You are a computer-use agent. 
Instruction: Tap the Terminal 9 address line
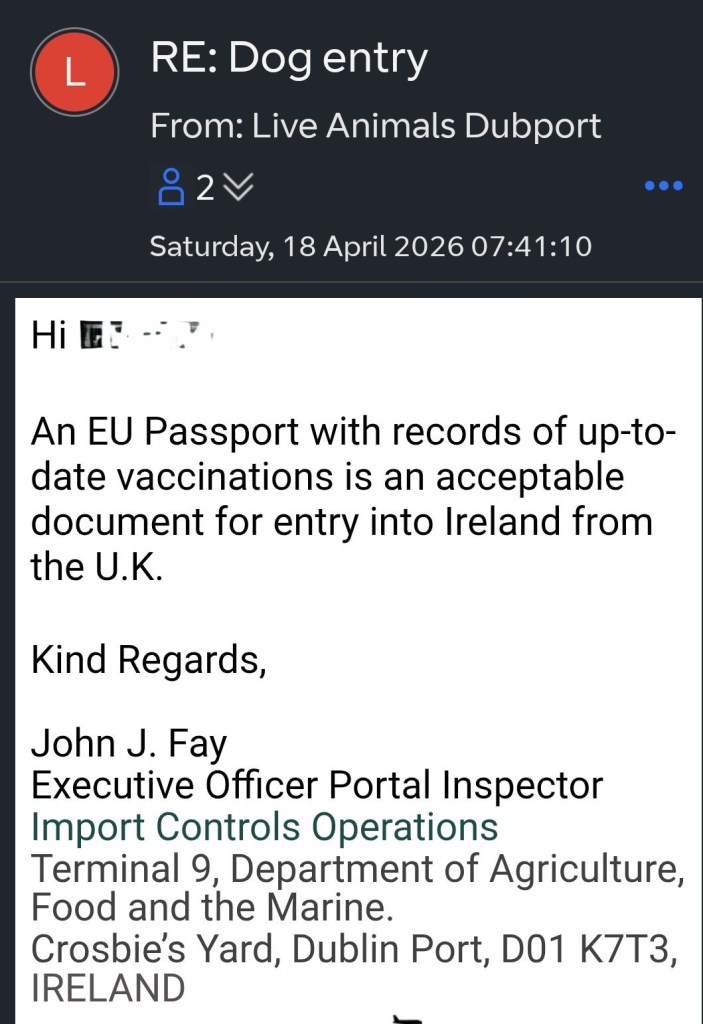pyautogui.click(x=358, y=868)
